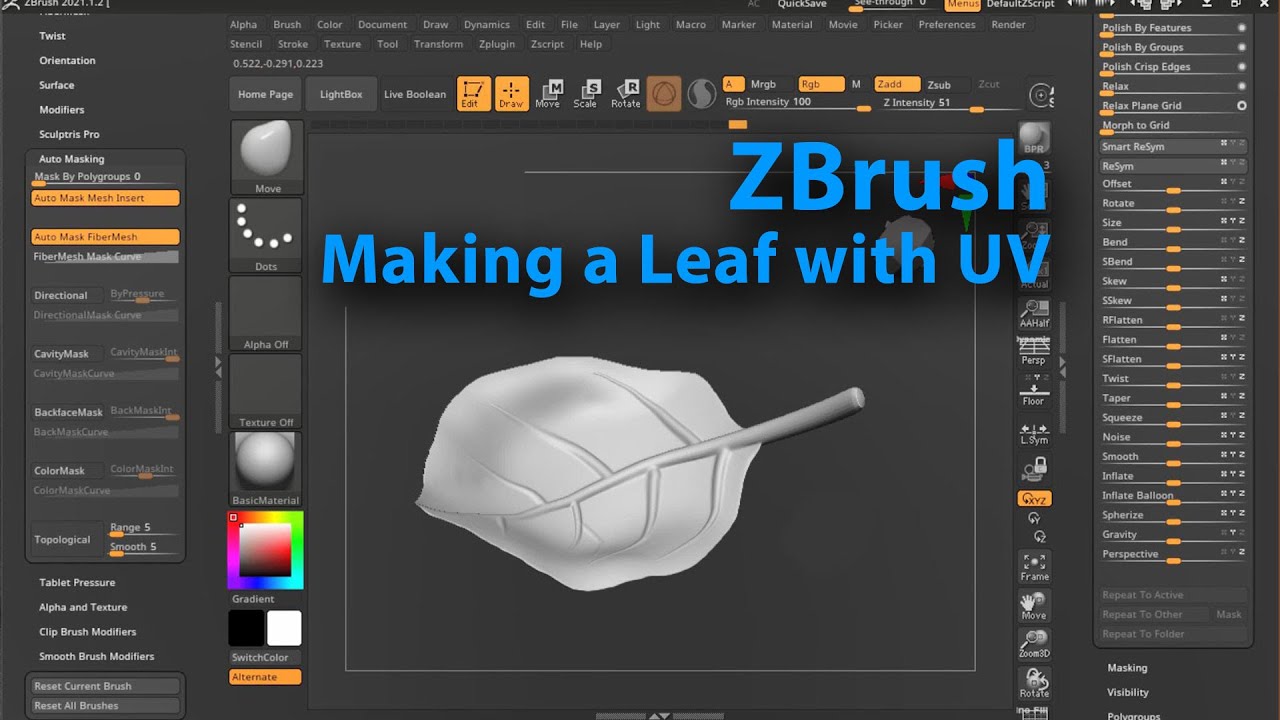This screenshot has width=1280, height=720.
Task: Click the AAHalf view icon
Action: (1034, 314)
